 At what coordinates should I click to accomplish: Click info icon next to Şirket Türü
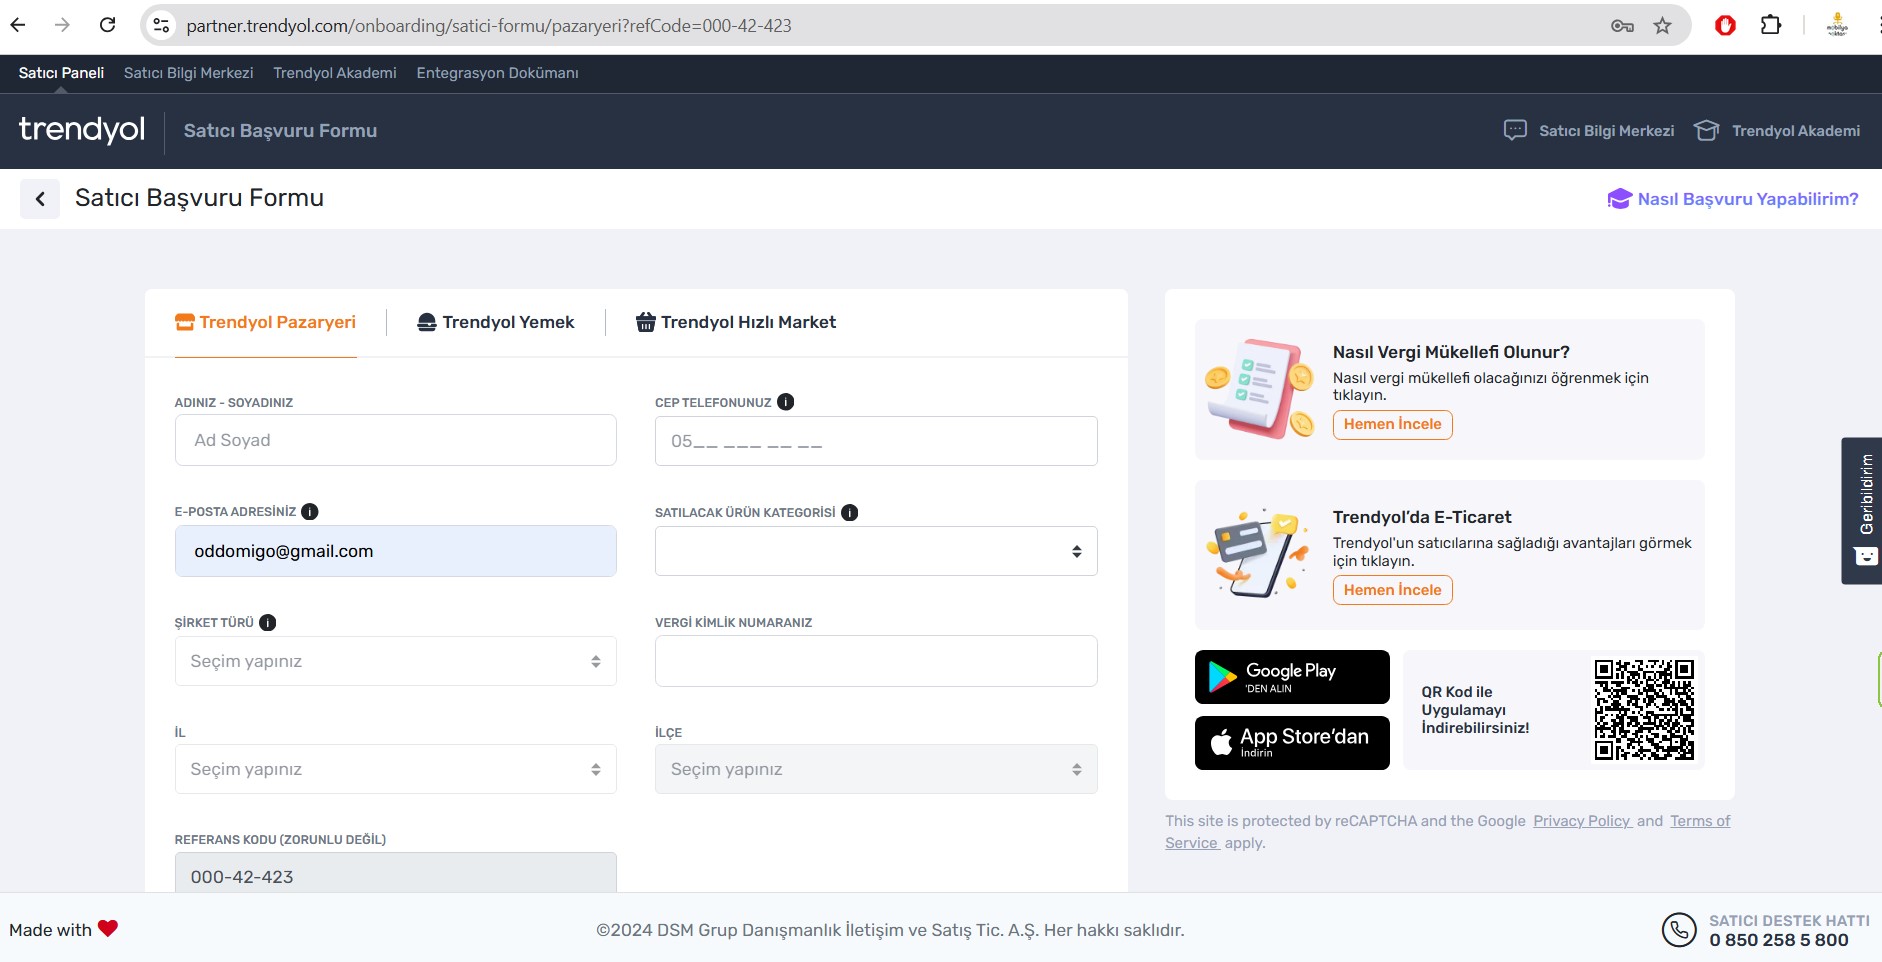[268, 622]
